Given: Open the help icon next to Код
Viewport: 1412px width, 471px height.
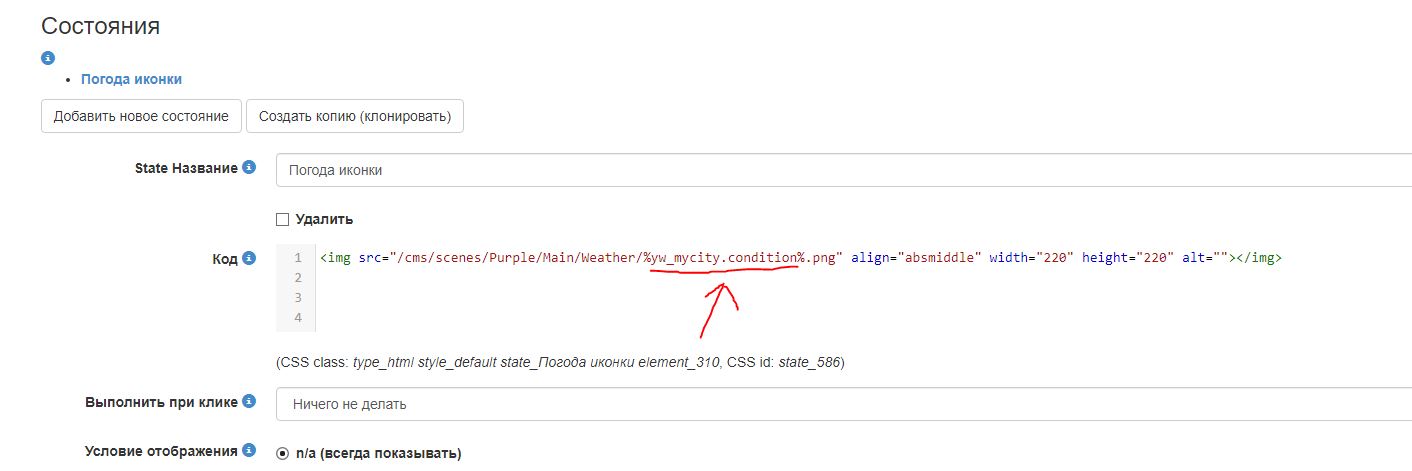Looking at the screenshot, I should pyautogui.click(x=249, y=258).
